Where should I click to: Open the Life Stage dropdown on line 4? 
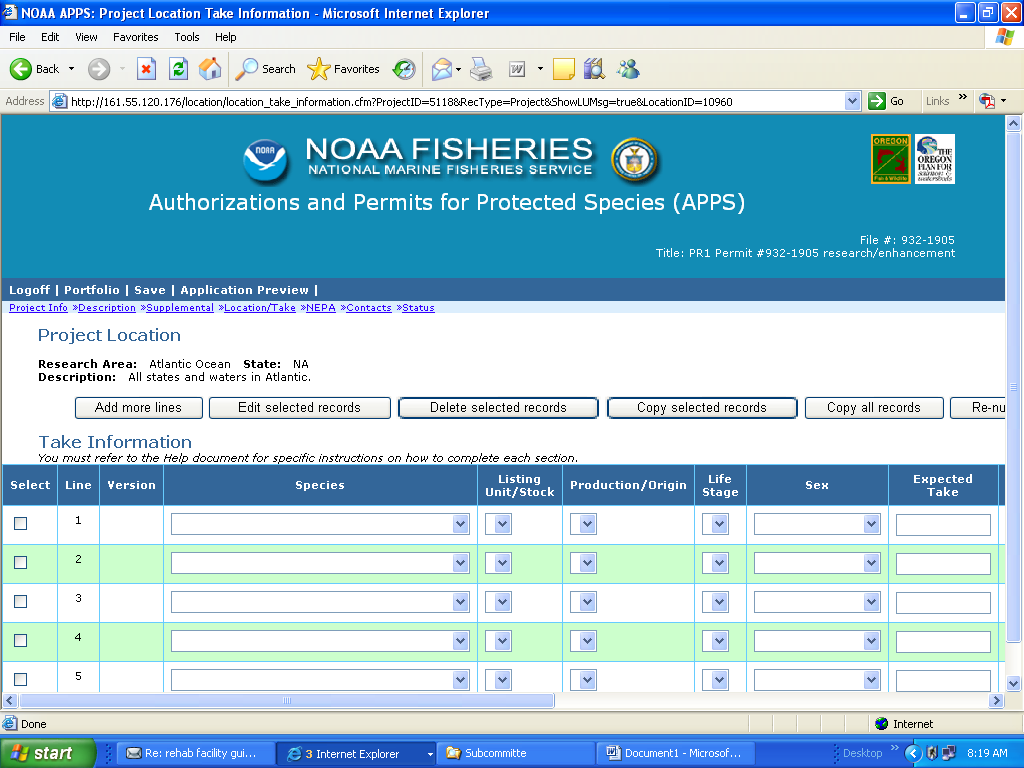tap(720, 642)
